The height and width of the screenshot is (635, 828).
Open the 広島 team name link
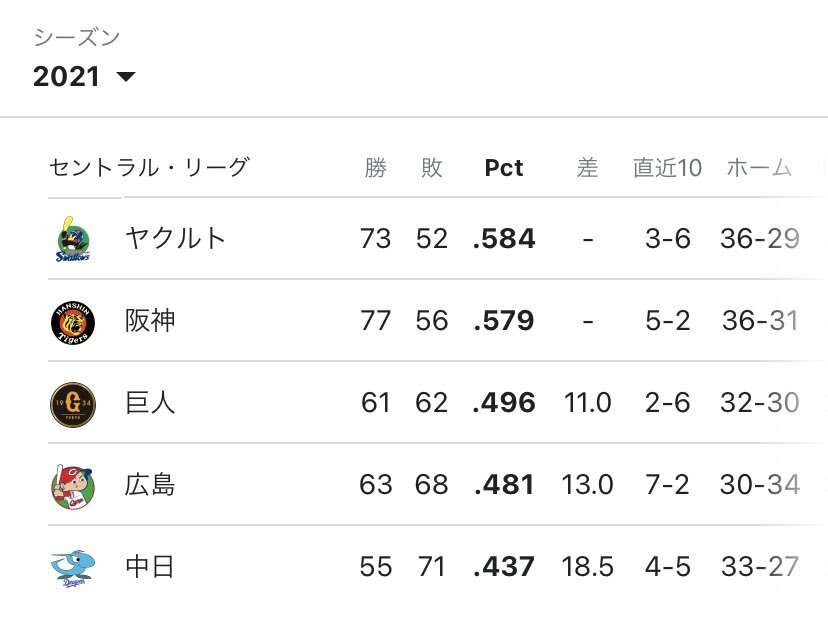click(x=150, y=485)
